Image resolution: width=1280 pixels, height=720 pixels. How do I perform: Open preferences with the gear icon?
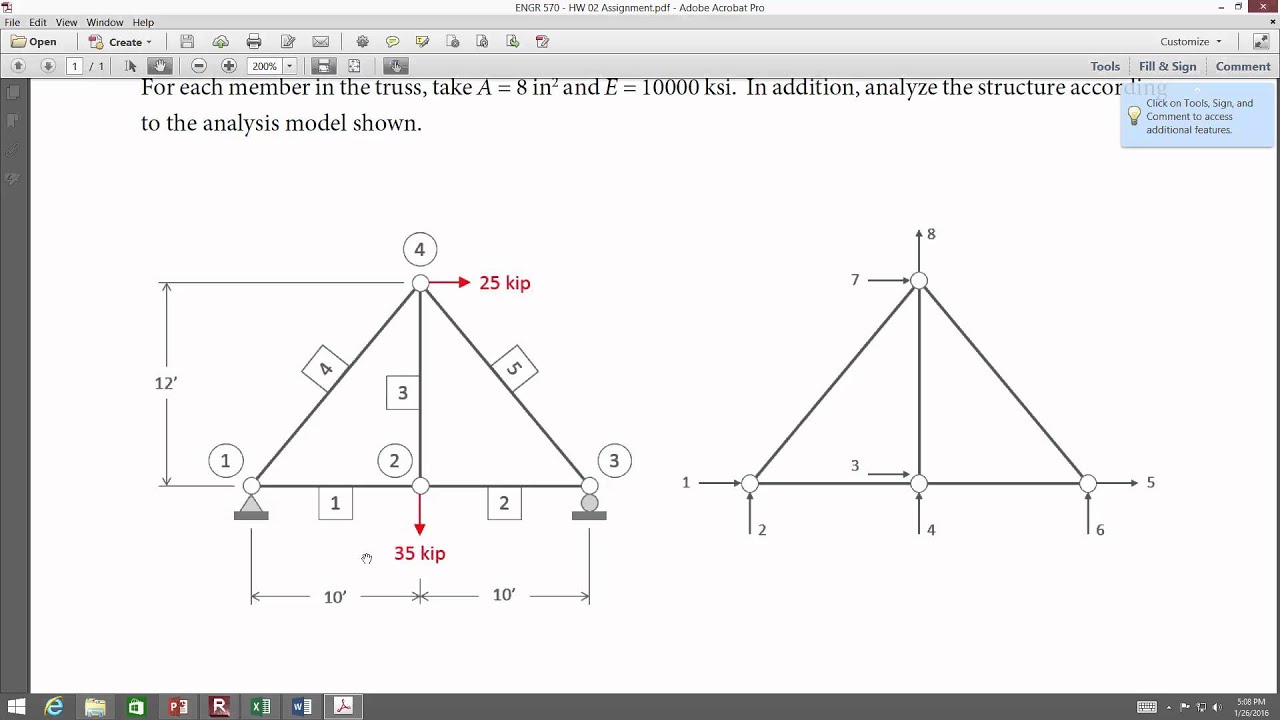(363, 42)
